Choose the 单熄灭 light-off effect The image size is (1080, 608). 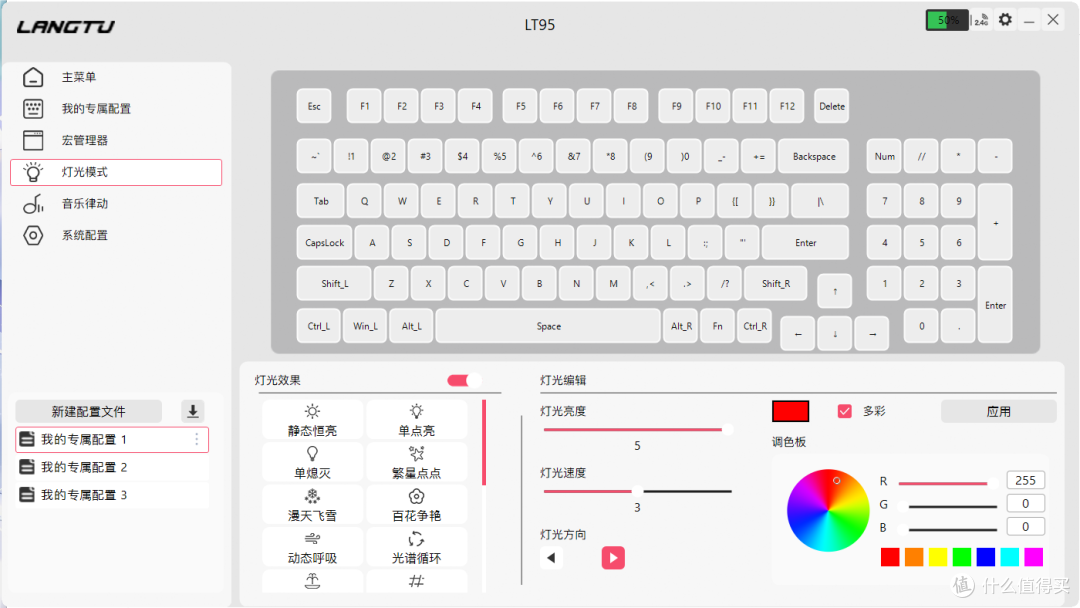click(312, 463)
